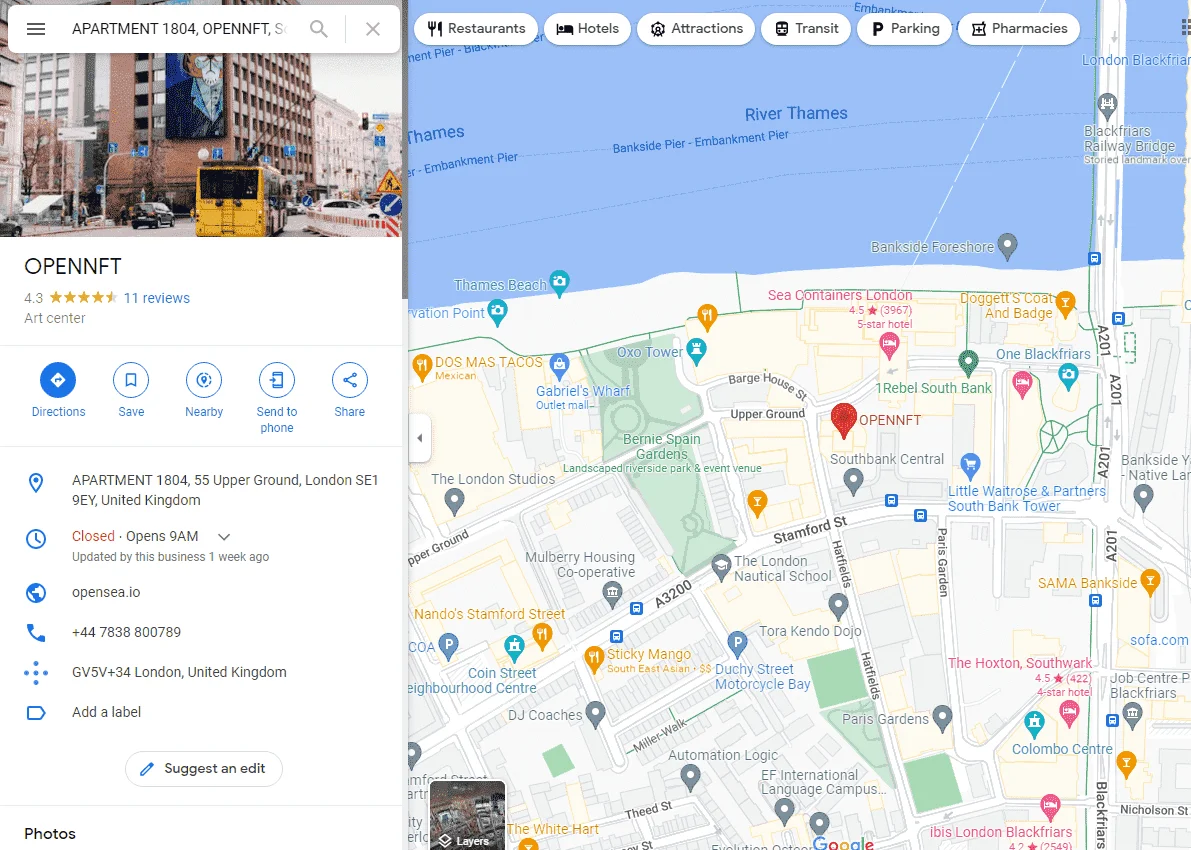Select the Thames Beach camera marker
Viewport: 1191px width, 850px height.
[x=559, y=282]
